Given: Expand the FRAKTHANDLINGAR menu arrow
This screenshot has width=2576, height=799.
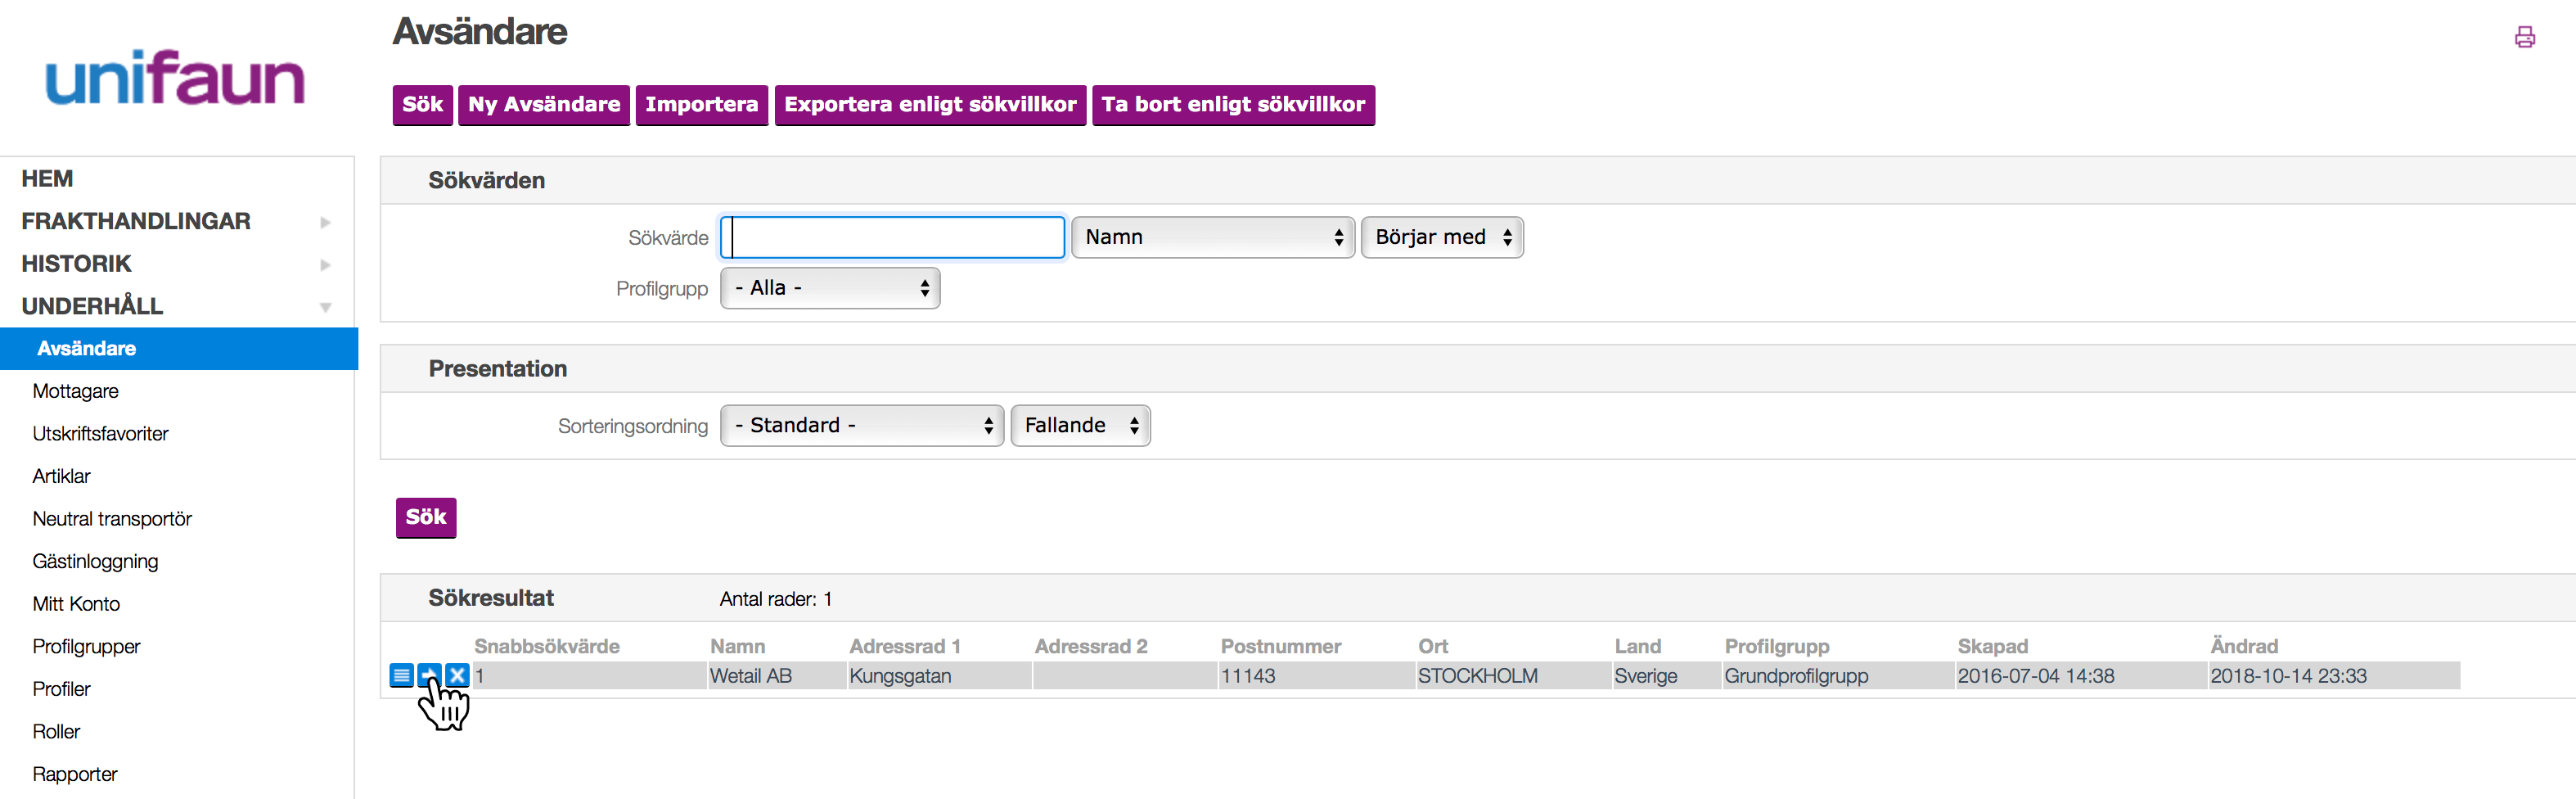Looking at the screenshot, I should click(x=325, y=222).
